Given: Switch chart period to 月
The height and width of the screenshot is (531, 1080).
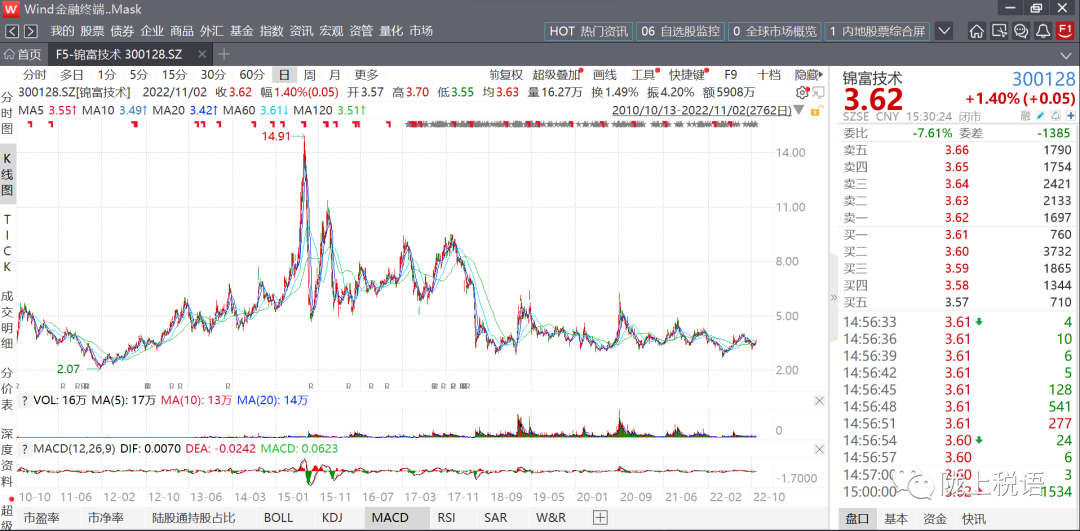Looking at the screenshot, I should pos(335,75).
